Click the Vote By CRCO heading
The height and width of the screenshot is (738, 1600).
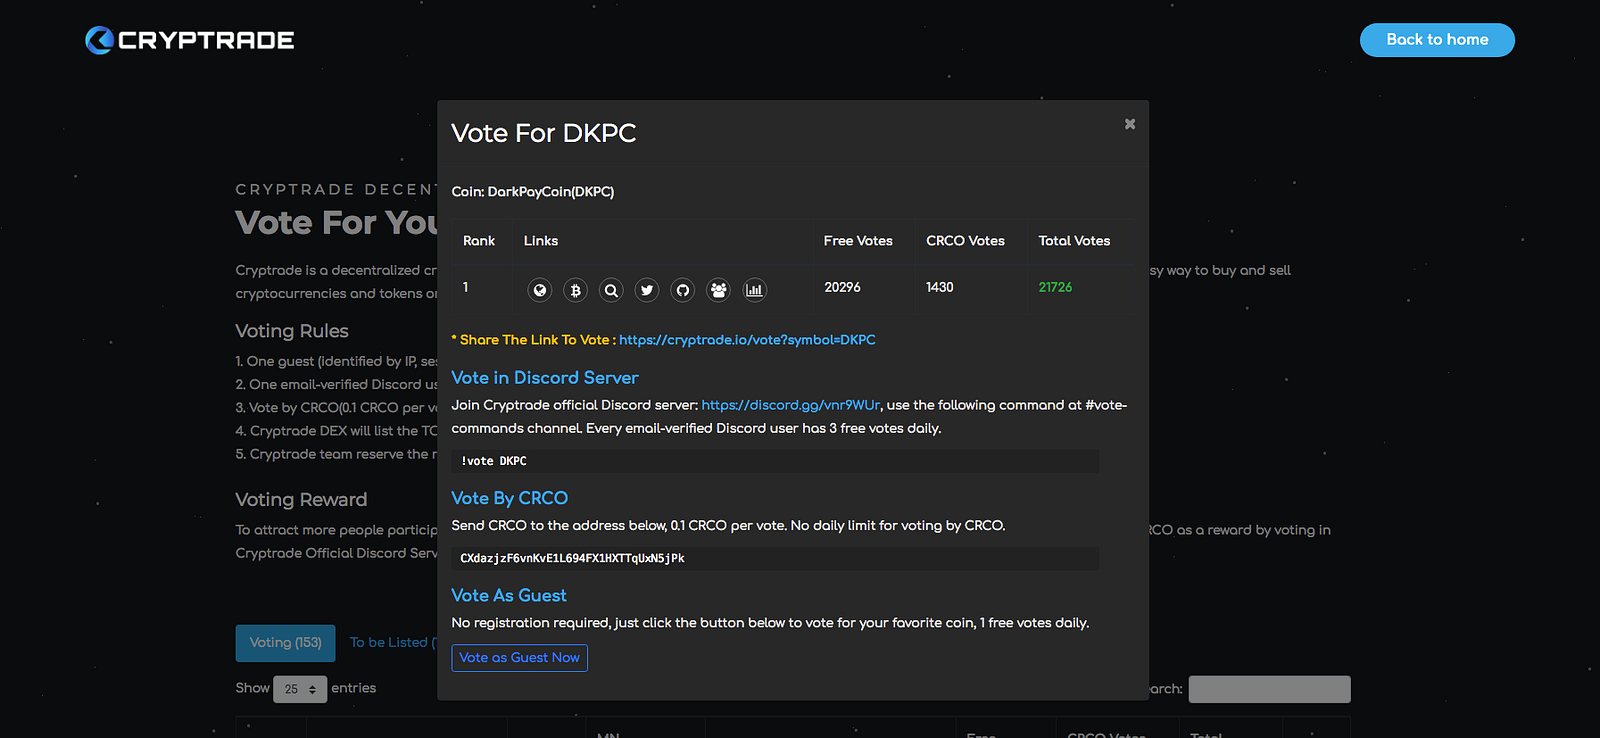tap(510, 498)
